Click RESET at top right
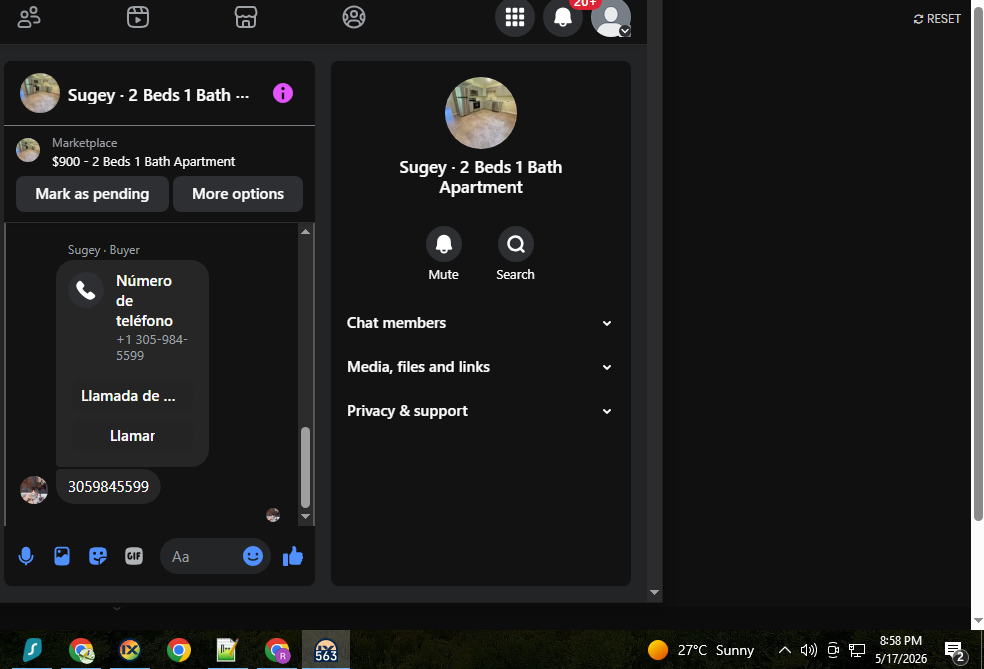 (937, 19)
